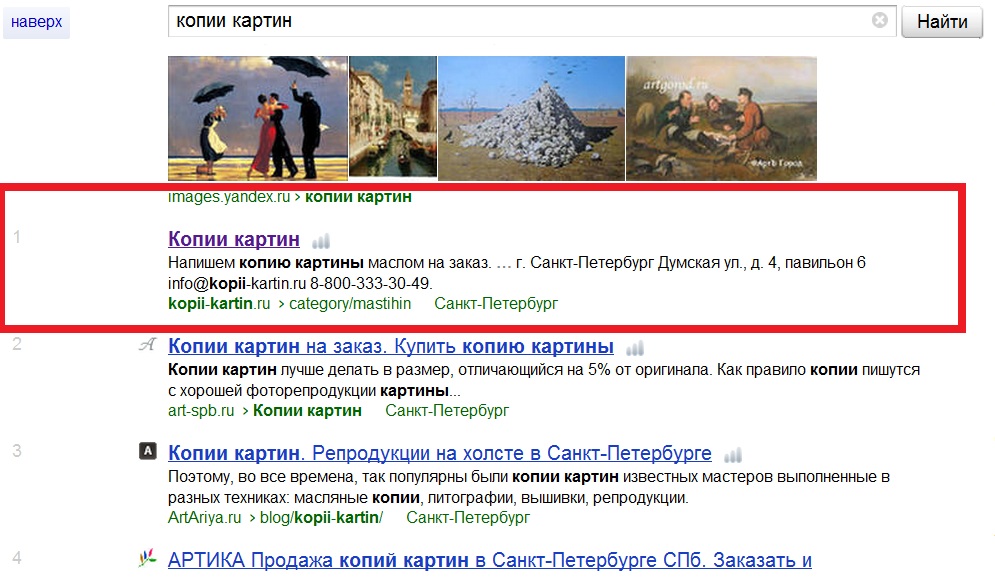Click Копии картин breadcrumb under art-spb.ru
The width and height of the screenshot is (995, 577).
307,411
